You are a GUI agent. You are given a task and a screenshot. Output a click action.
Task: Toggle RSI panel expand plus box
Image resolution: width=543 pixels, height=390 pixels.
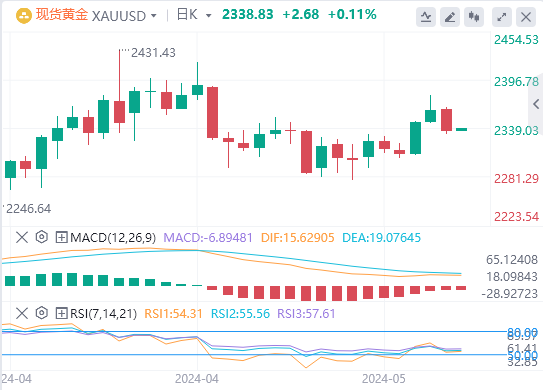click(61, 313)
